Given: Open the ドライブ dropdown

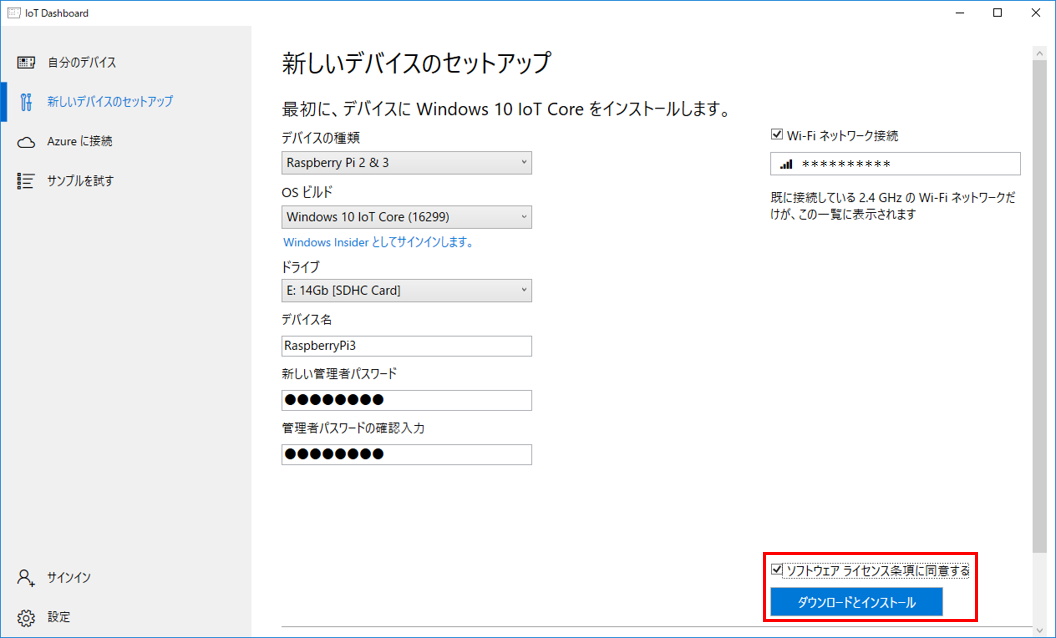Looking at the screenshot, I should [406, 290].
